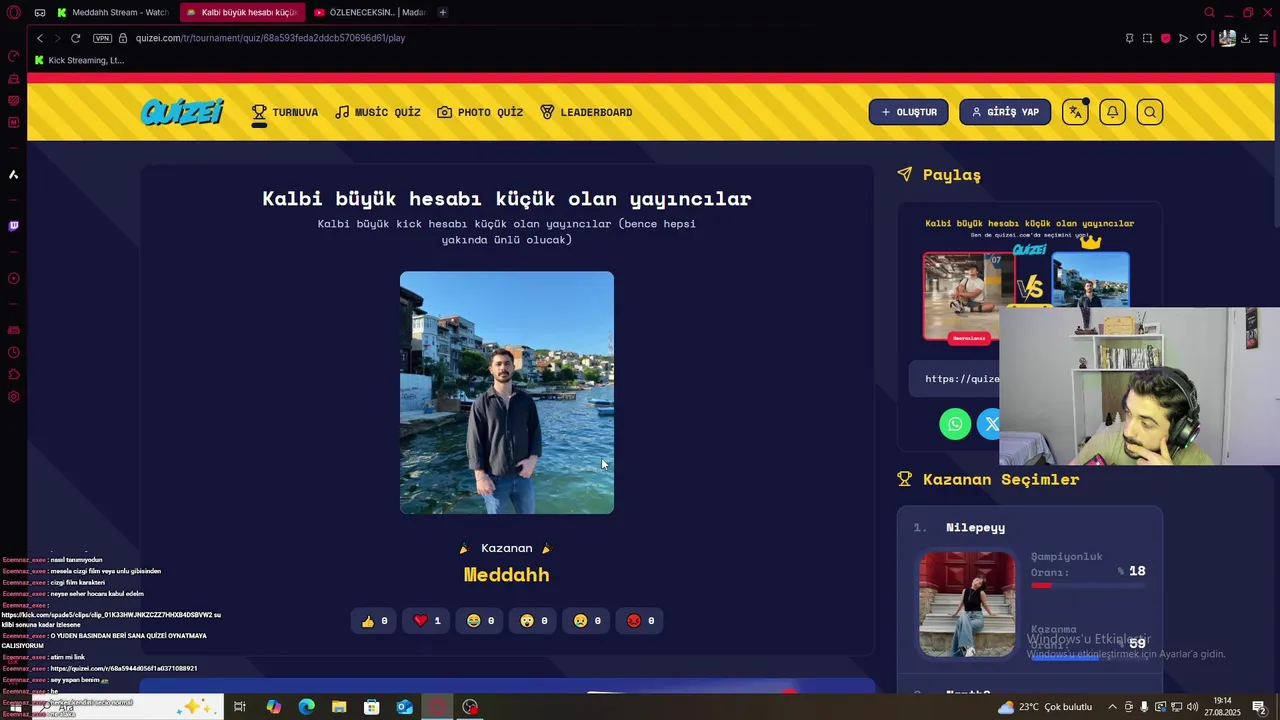The image size is (1280, 720).
Task: Open Opera main menu
Action: click(13, 12)
